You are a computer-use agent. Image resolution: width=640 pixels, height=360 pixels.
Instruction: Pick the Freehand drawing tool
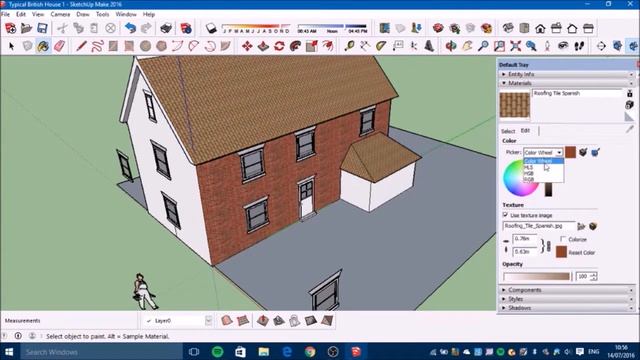pyautogui.click(x=97, y=46)
